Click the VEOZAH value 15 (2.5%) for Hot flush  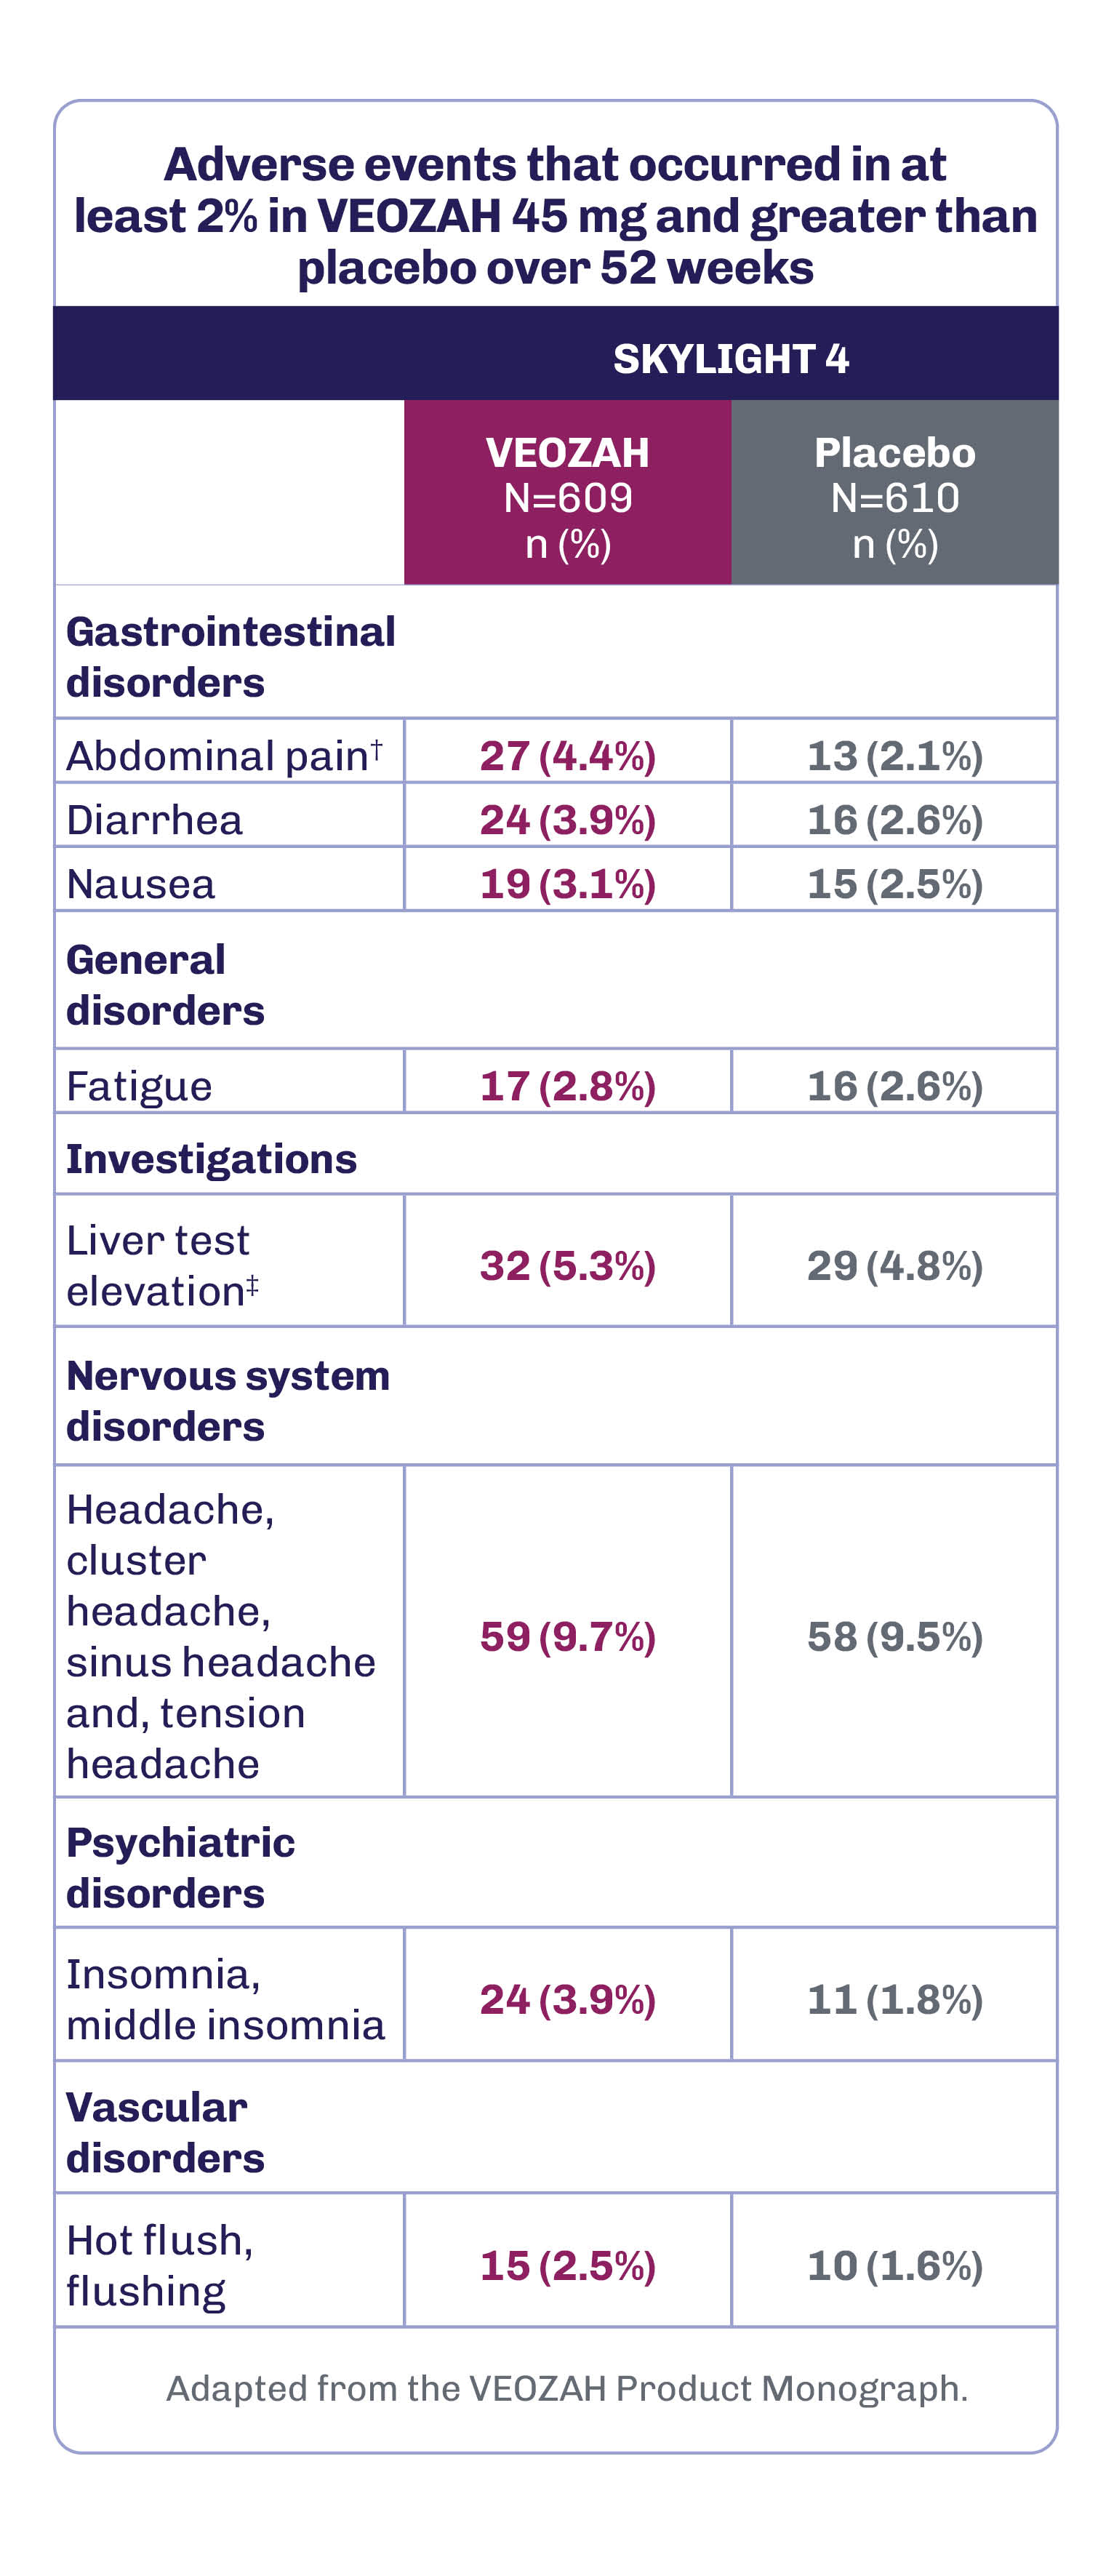pyautogui.click(x=567, y=2265)
